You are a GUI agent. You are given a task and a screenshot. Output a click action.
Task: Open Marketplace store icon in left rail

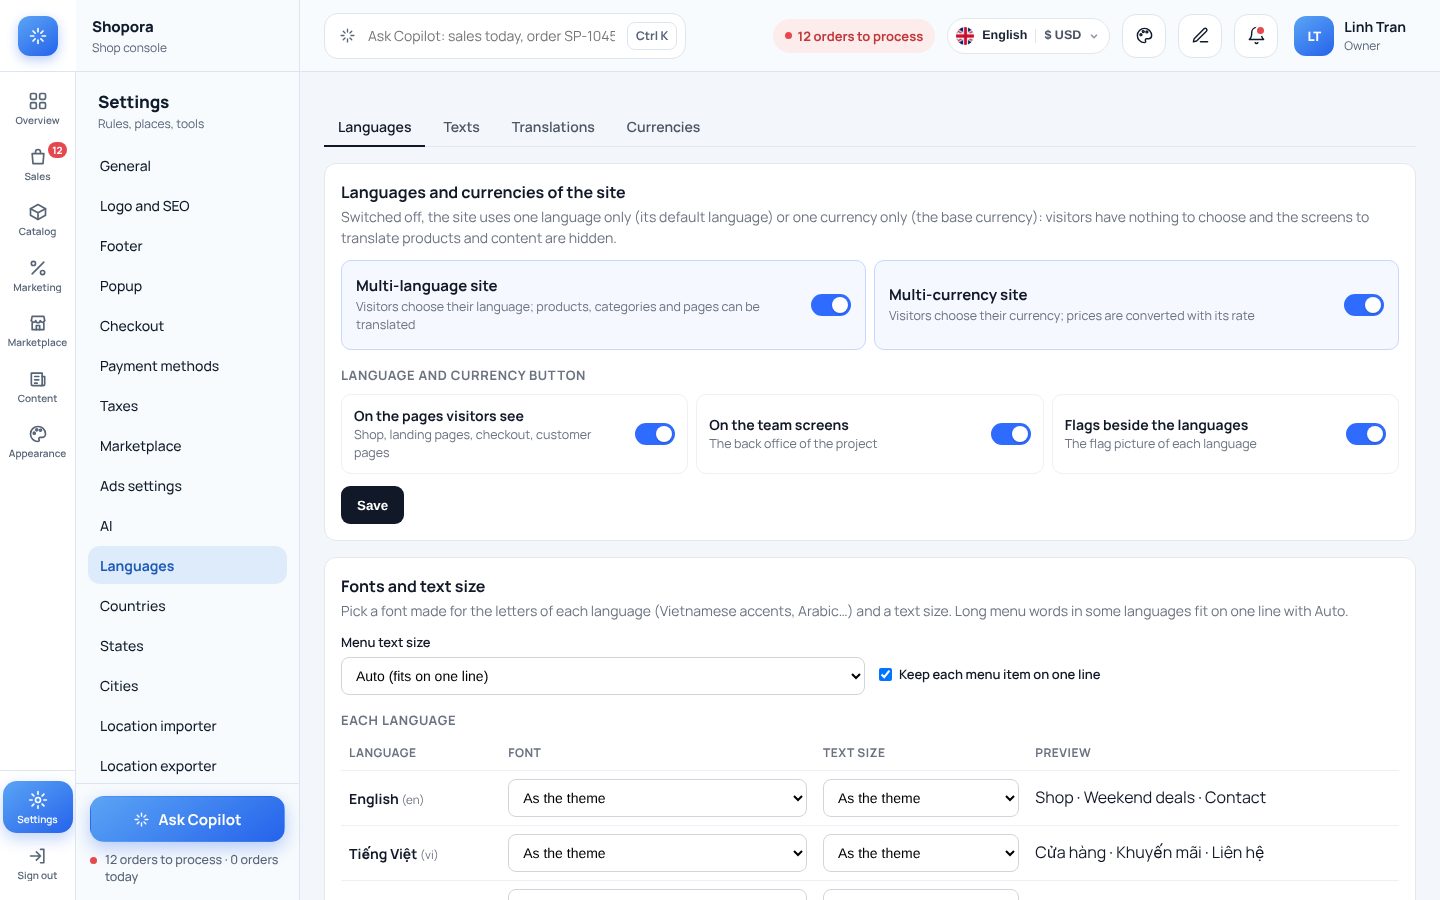37,331
